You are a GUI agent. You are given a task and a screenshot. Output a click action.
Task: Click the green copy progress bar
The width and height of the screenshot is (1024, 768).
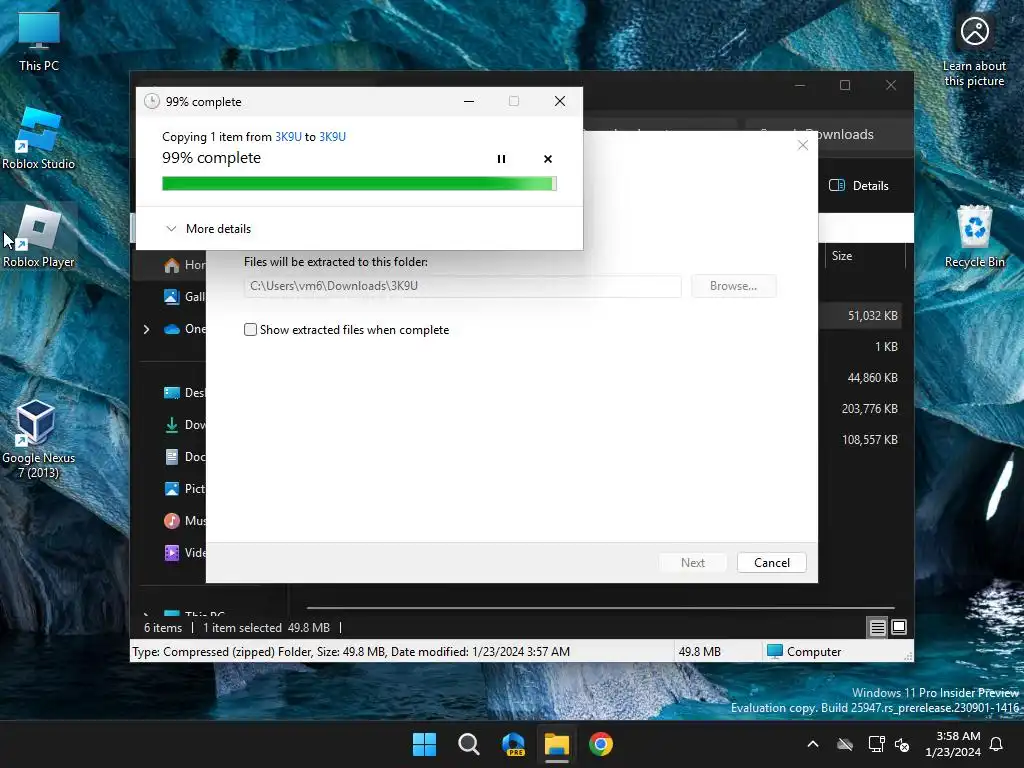[x=359, y=184]
